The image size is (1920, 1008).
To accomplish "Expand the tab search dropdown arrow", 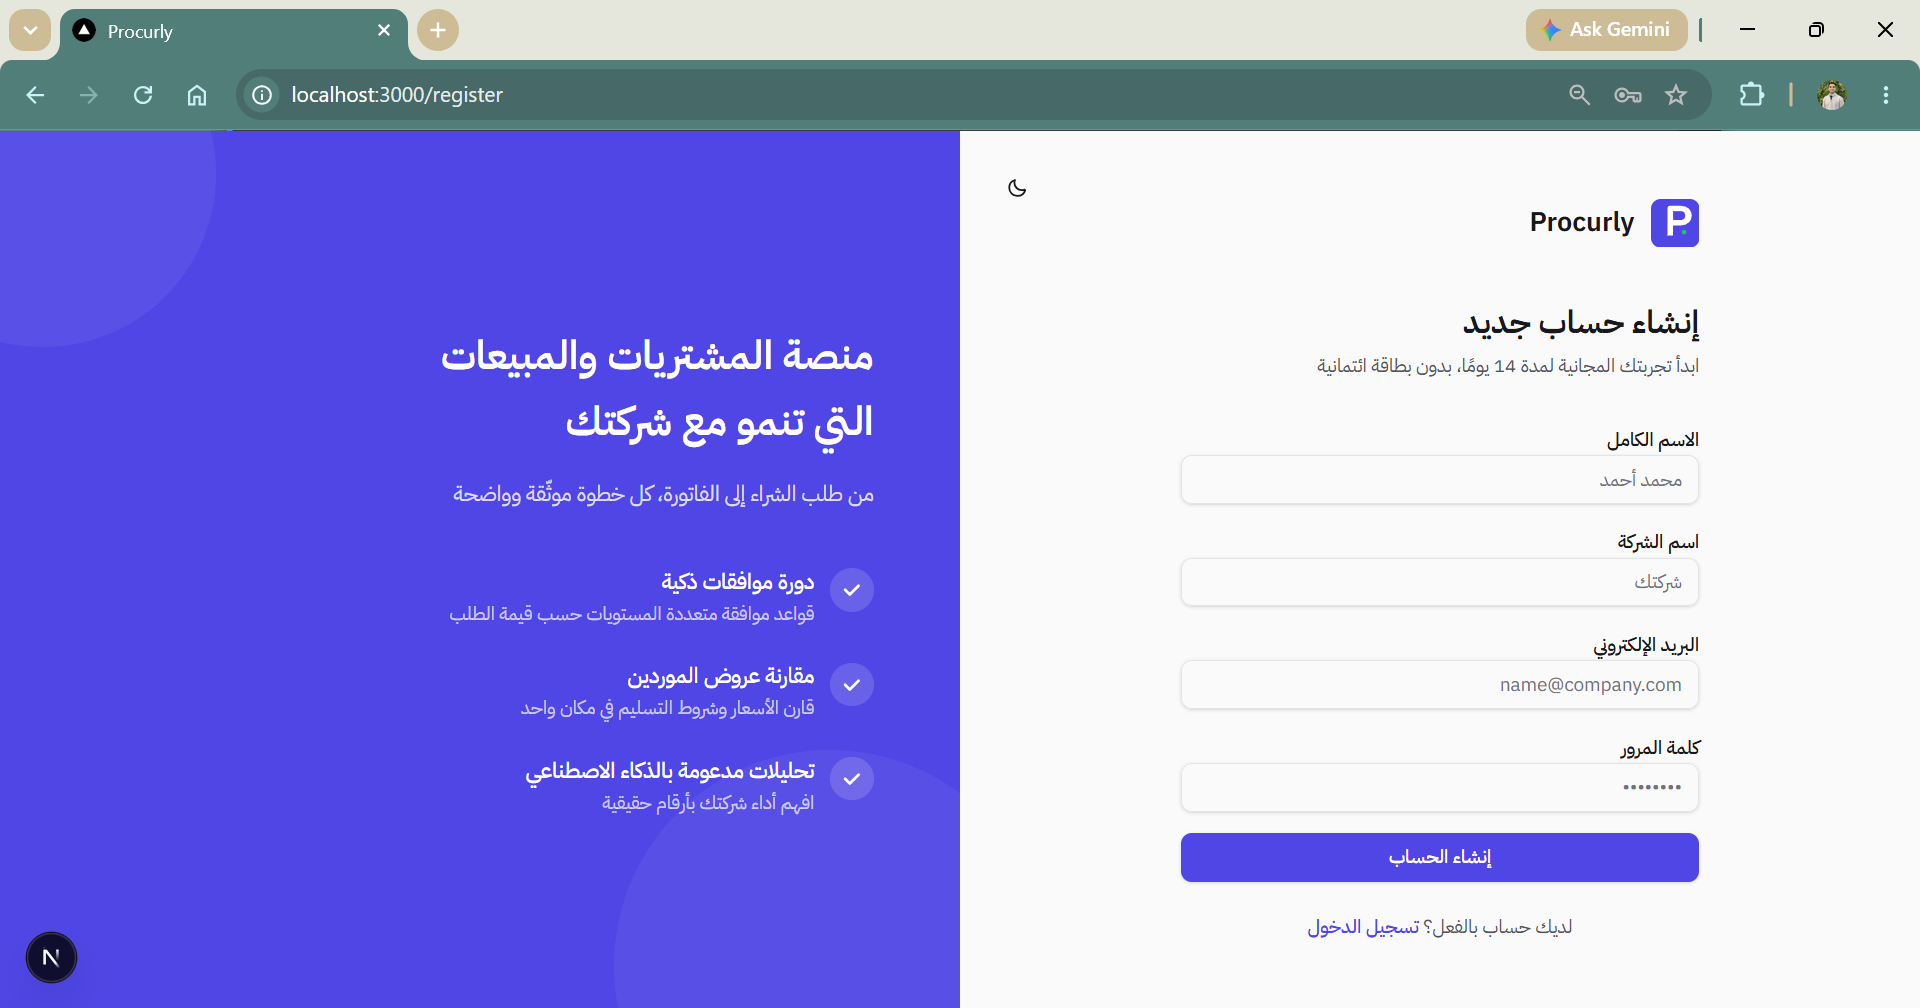I will (30, 30).
